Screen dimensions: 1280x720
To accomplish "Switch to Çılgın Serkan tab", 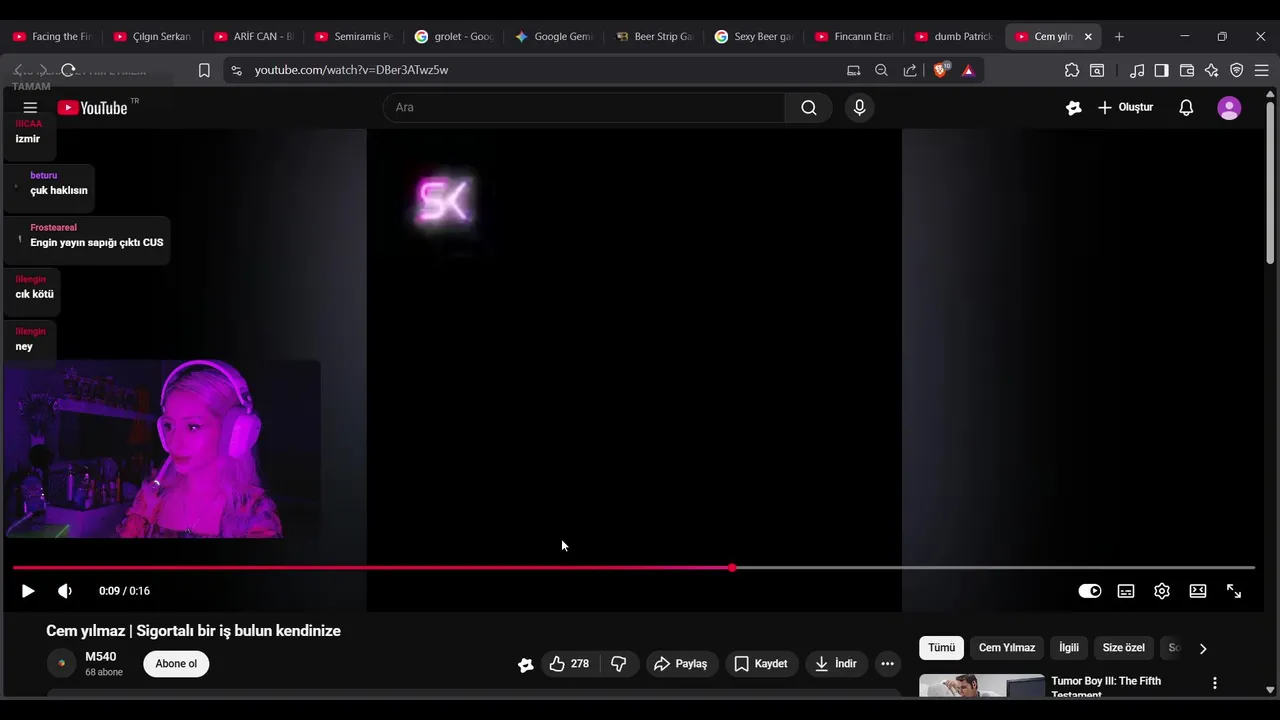I will click(x=152, y=36).
